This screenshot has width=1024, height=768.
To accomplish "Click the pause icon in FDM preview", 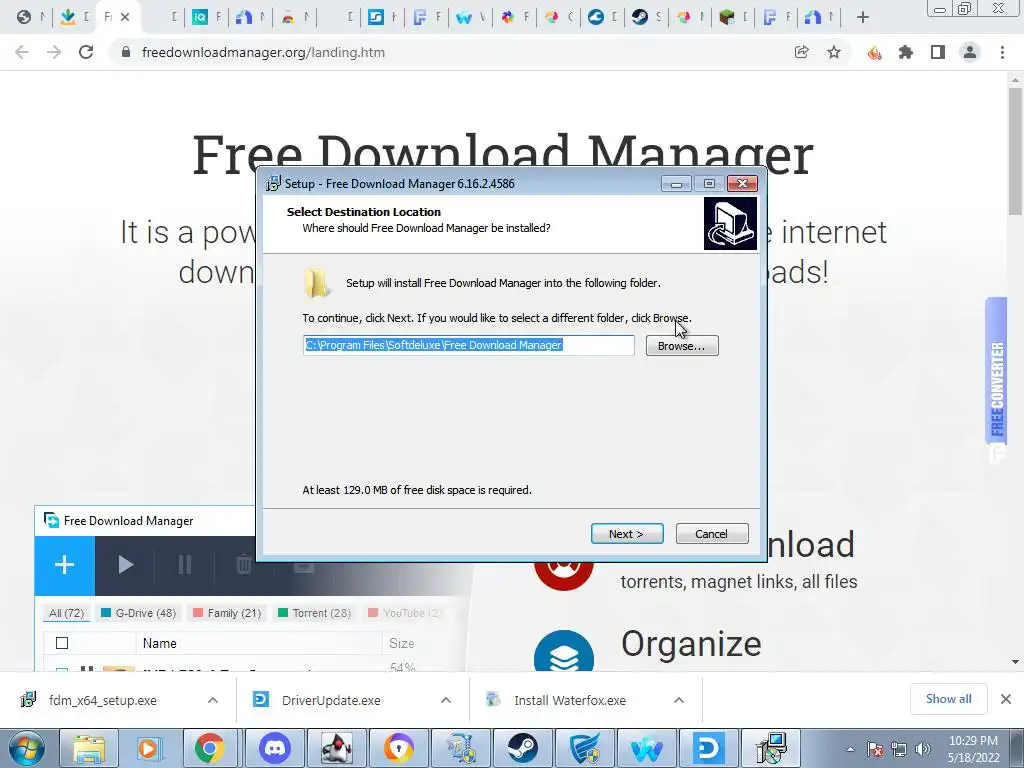I will (185, 565).
